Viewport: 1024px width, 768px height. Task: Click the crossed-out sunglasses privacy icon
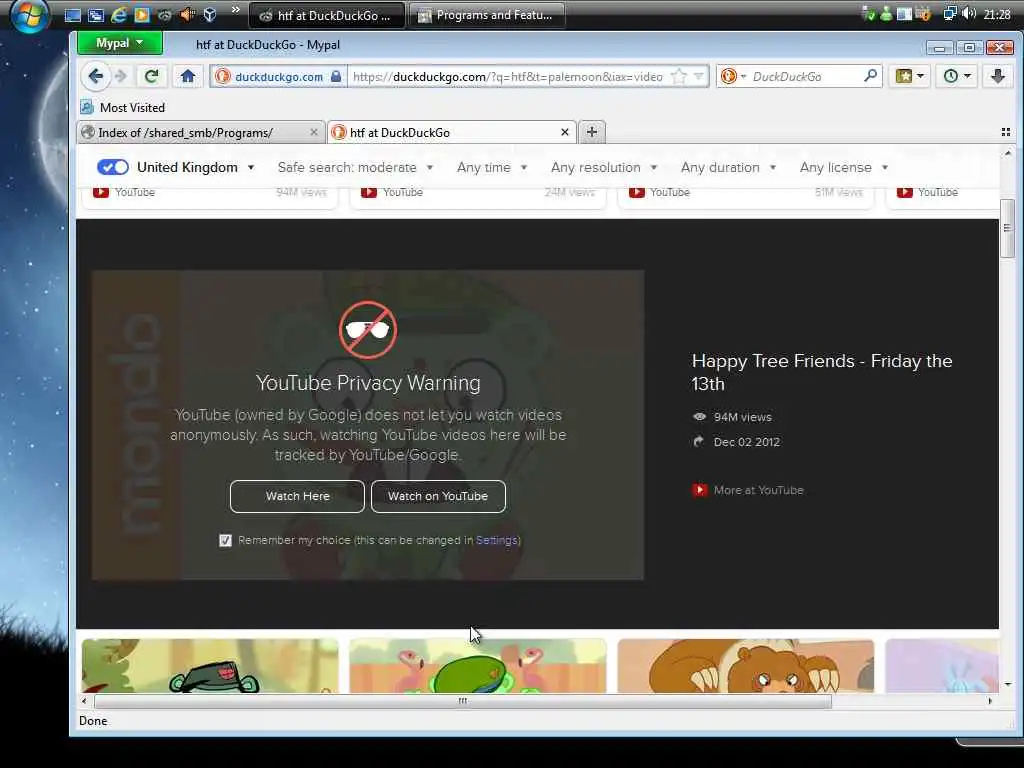[x=368, y=330]
